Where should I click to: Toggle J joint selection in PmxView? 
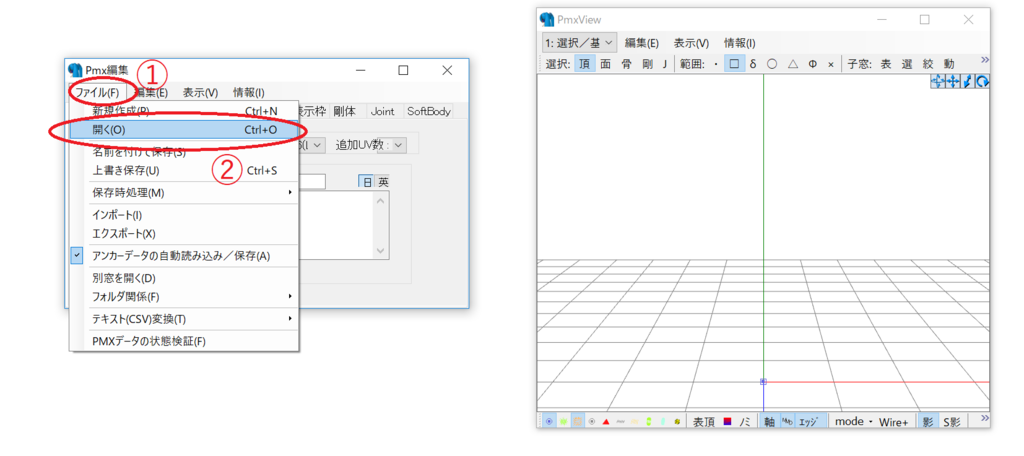(665, 64)
